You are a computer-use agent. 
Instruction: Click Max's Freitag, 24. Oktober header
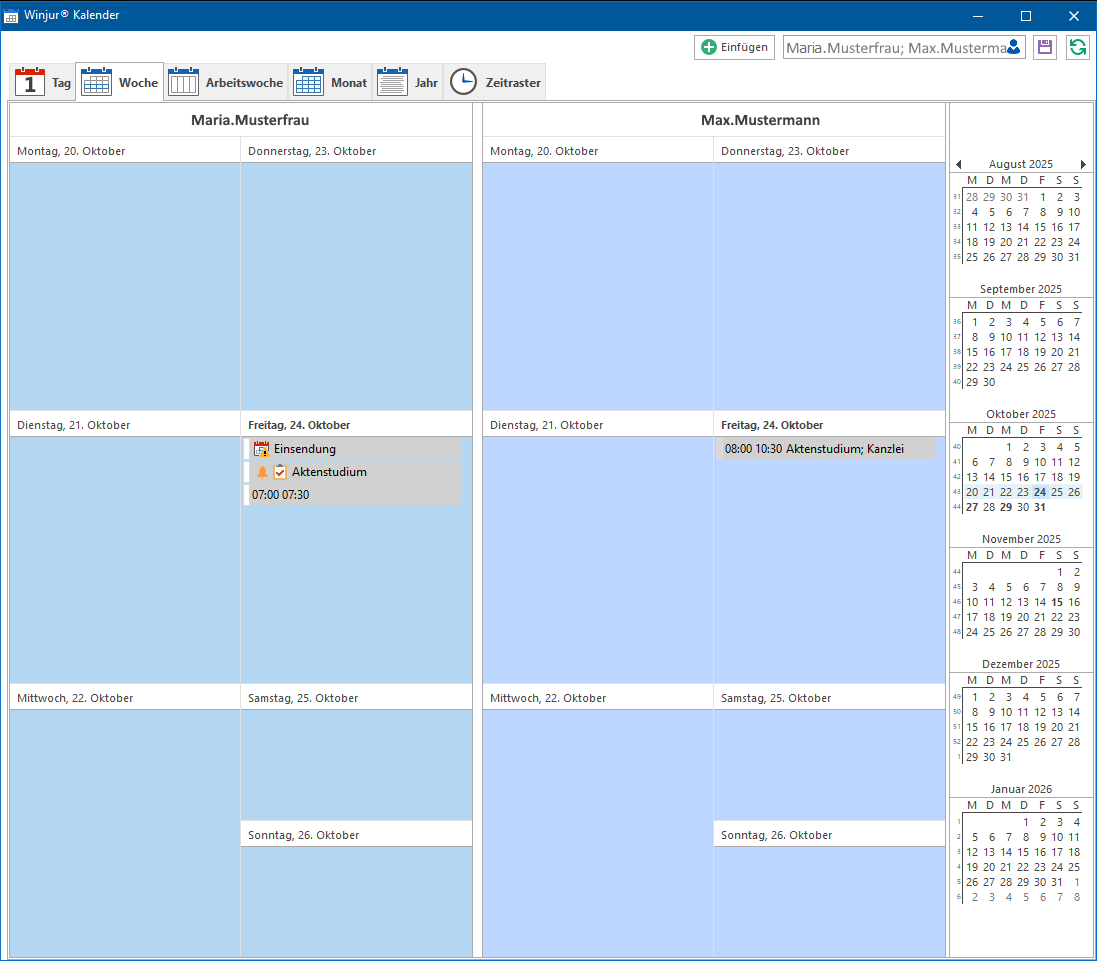[829, 425]
